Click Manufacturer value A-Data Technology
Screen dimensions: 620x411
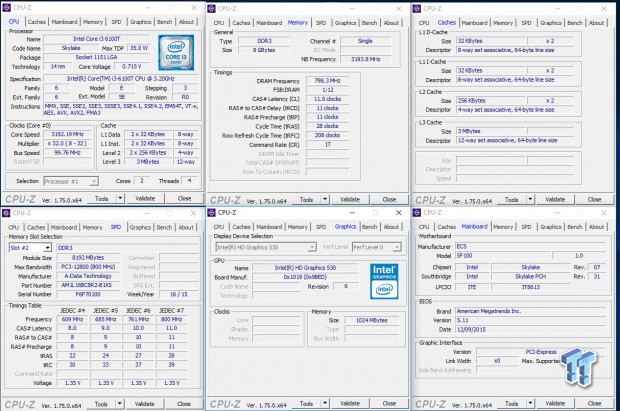88,276
